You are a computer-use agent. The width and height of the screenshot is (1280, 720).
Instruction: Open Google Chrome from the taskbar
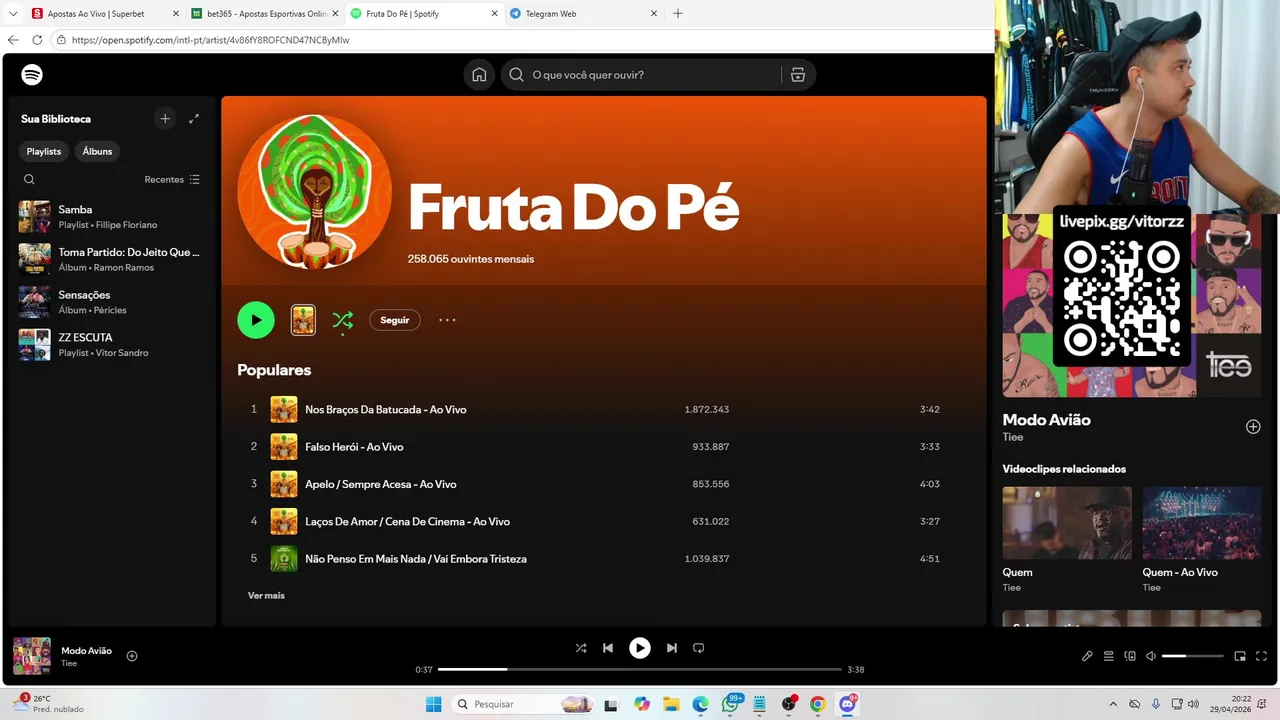pyautogui.click(x=818, y=704)
